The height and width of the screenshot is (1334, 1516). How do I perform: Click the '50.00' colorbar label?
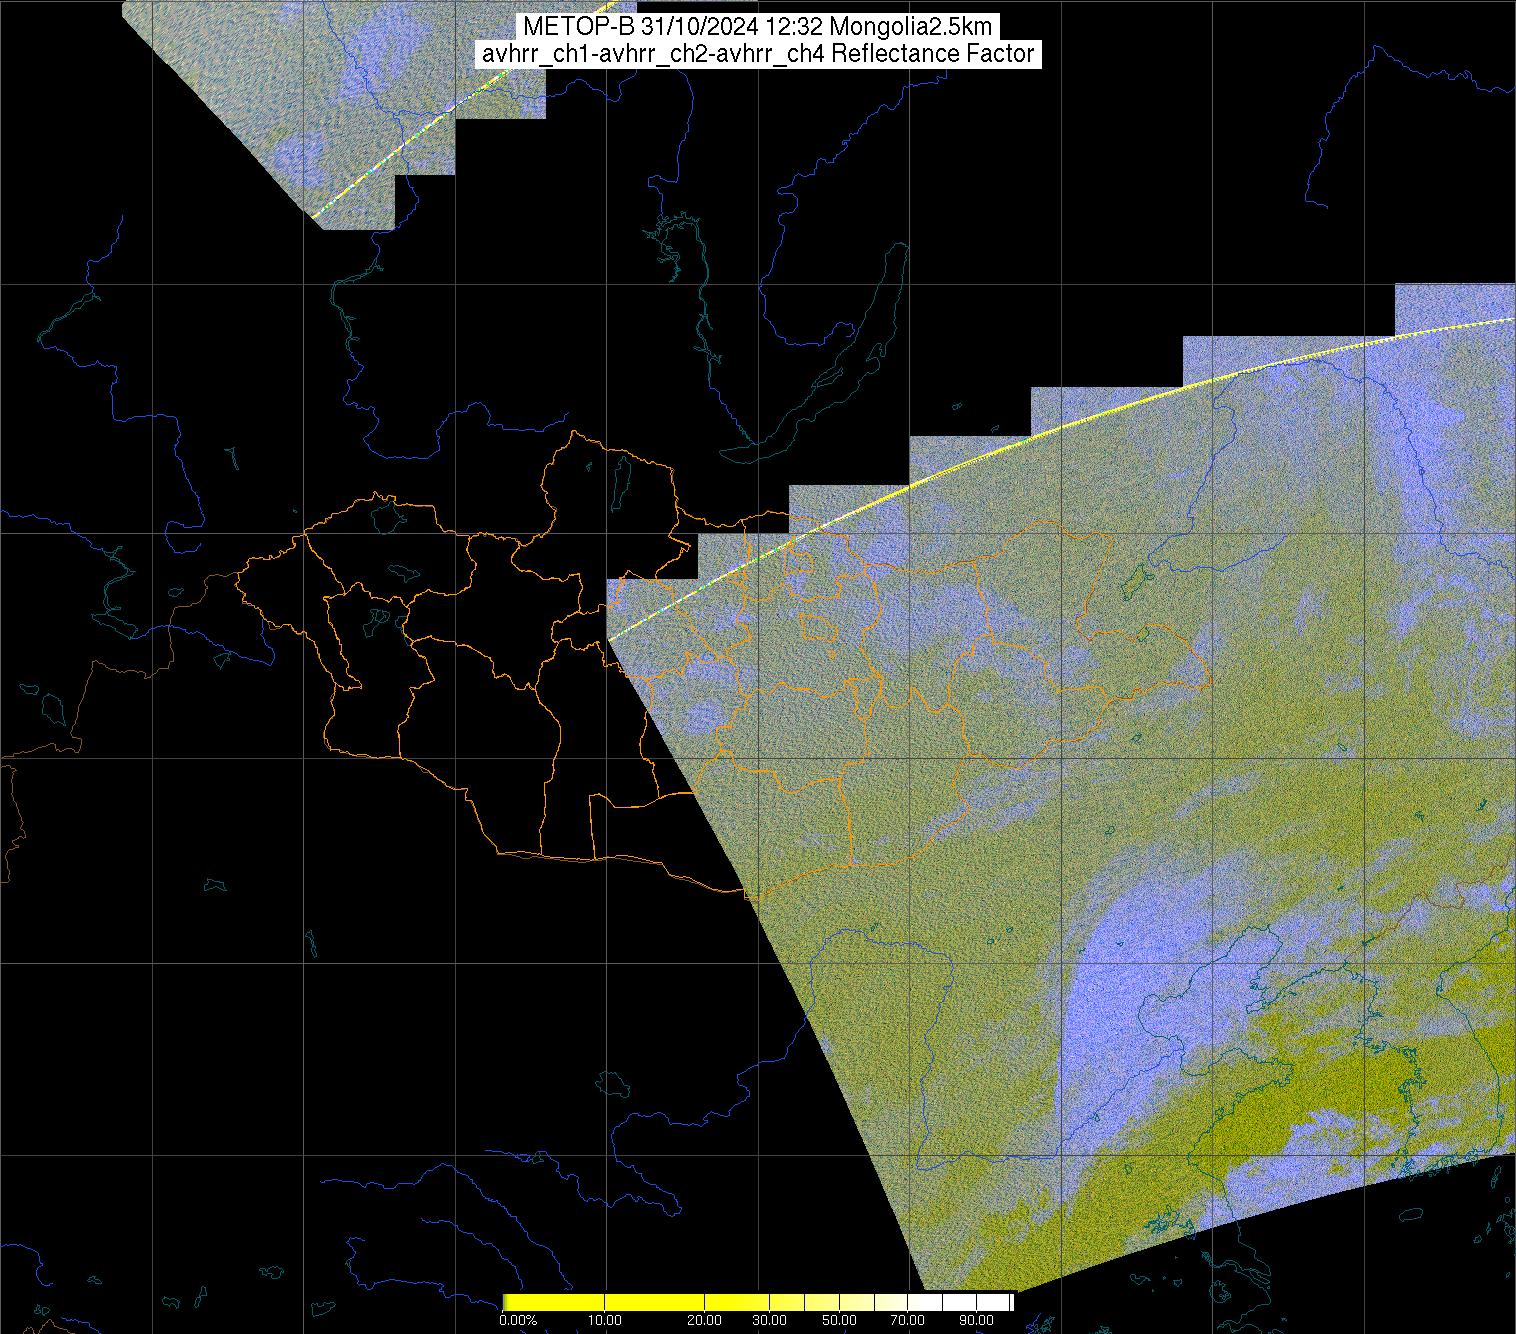point(840,1321)
